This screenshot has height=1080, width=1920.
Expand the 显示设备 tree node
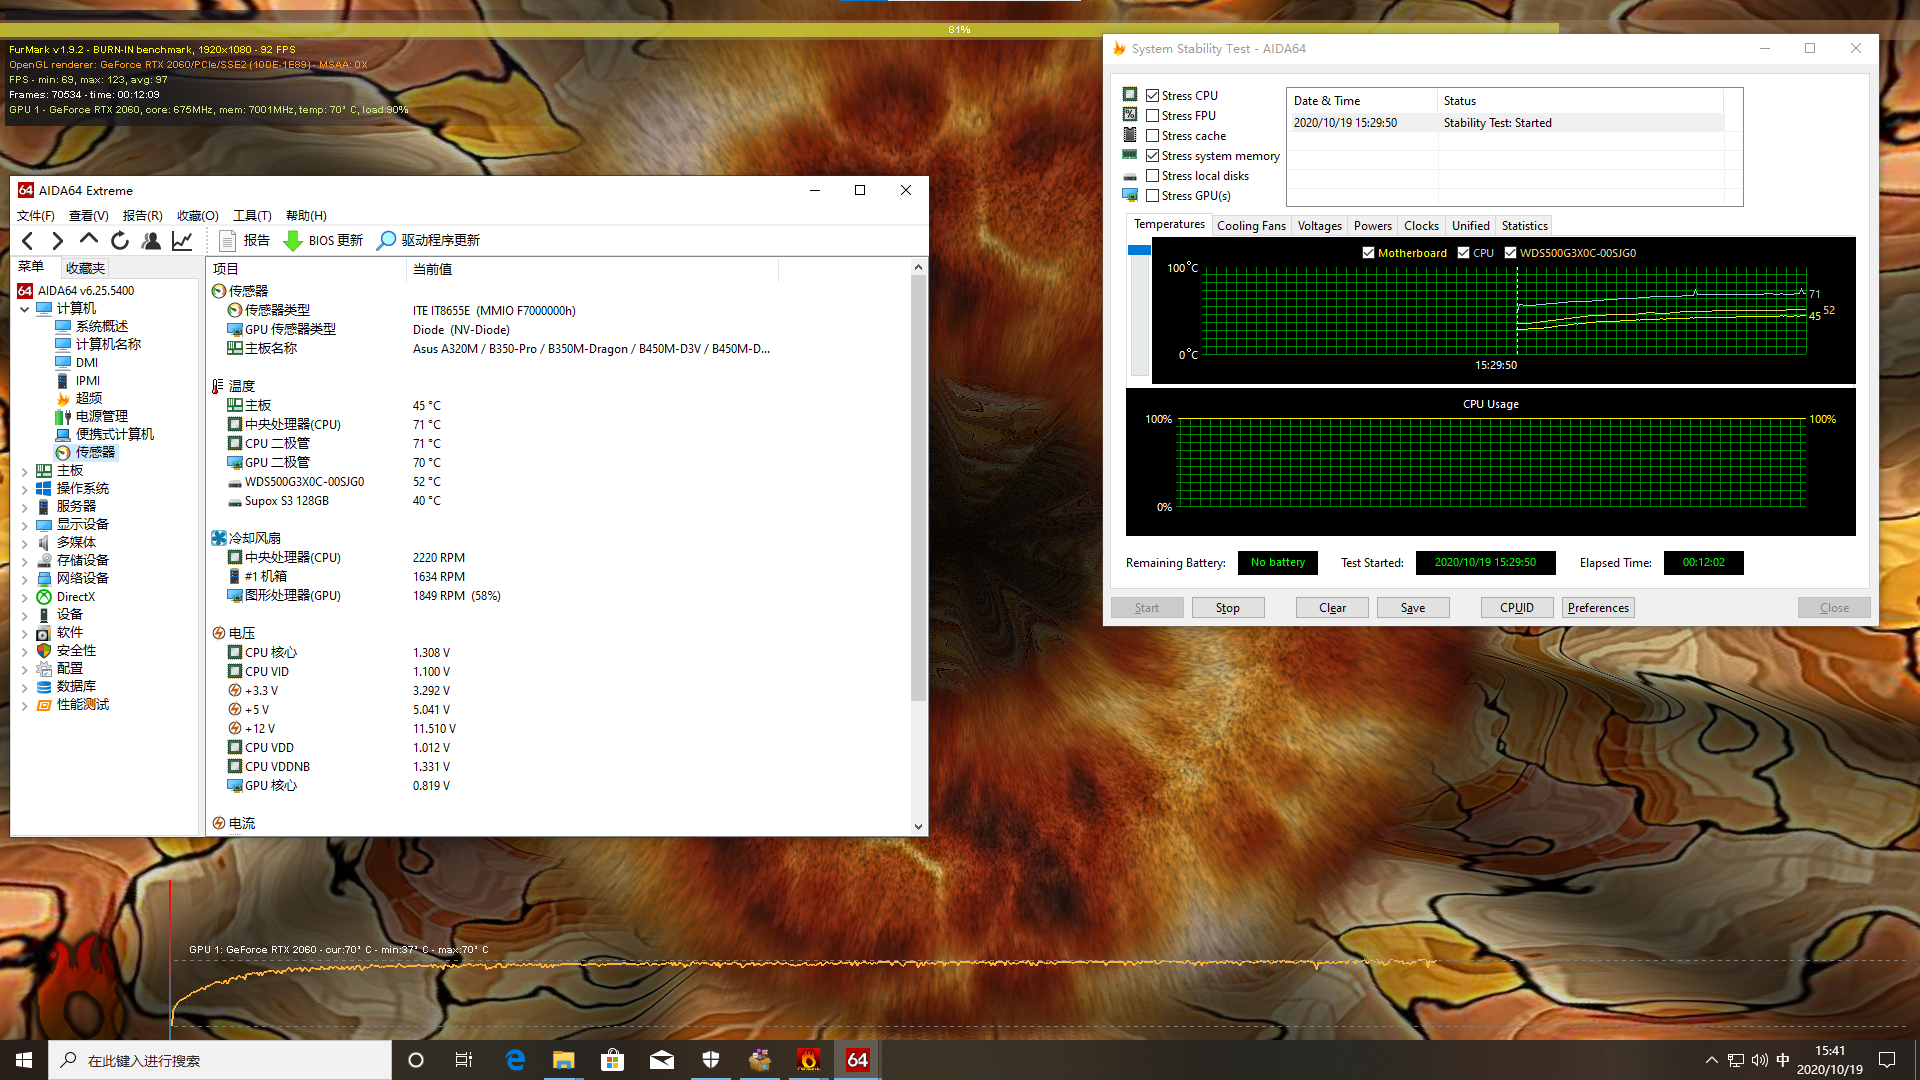point(25,525)
